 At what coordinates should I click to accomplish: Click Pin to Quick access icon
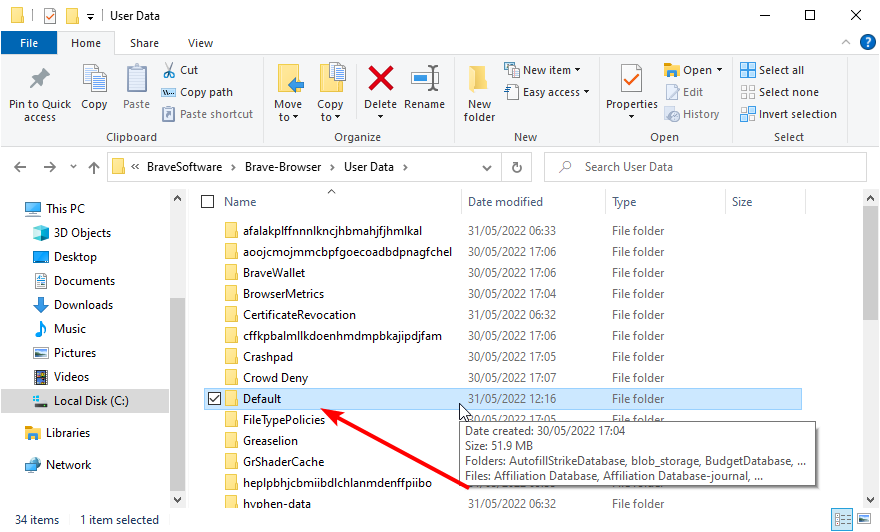(39, 80)
